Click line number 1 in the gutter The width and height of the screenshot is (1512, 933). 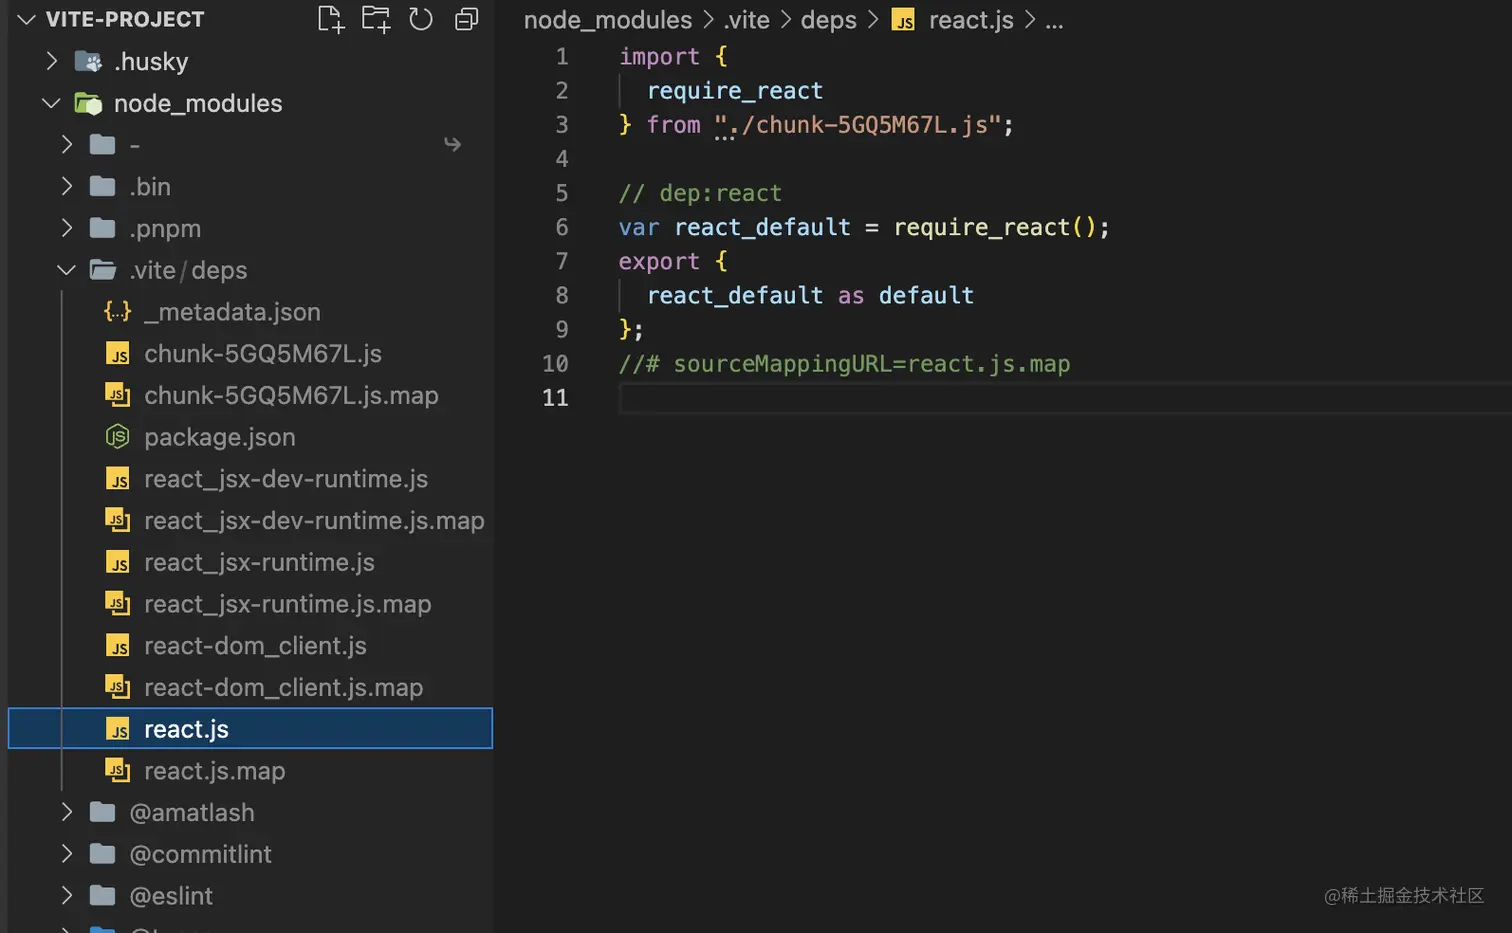point(562,57)
